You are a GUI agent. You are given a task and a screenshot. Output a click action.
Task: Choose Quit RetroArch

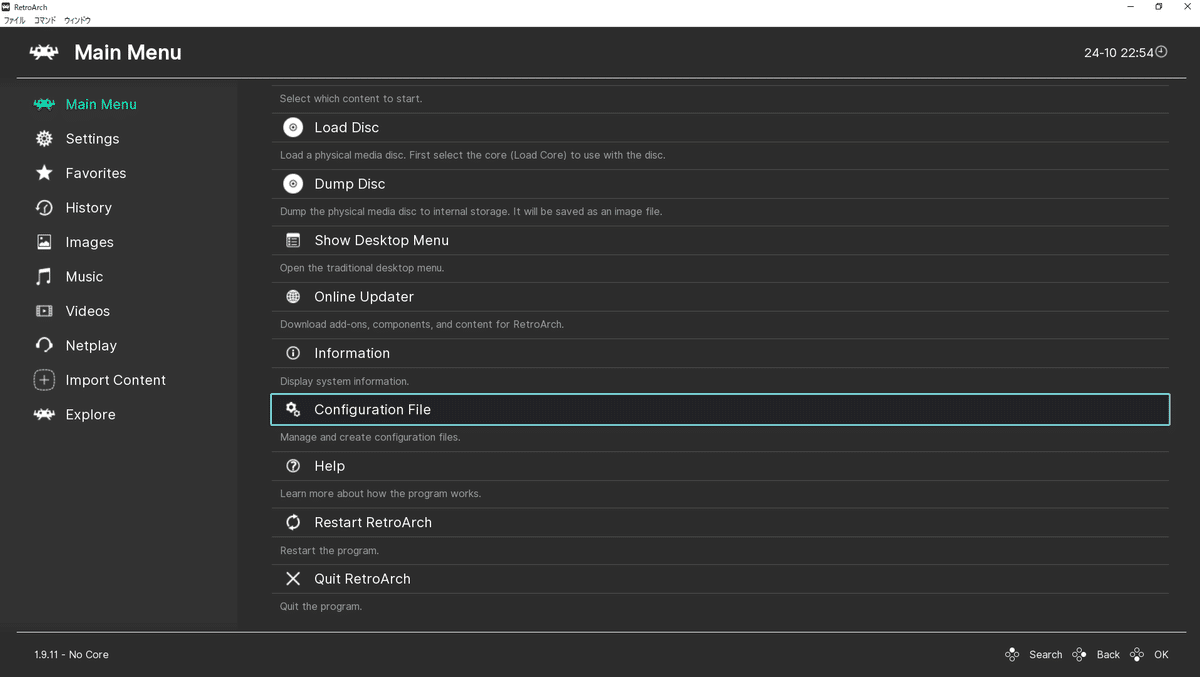pyautogui.click(x=720, y=579)
